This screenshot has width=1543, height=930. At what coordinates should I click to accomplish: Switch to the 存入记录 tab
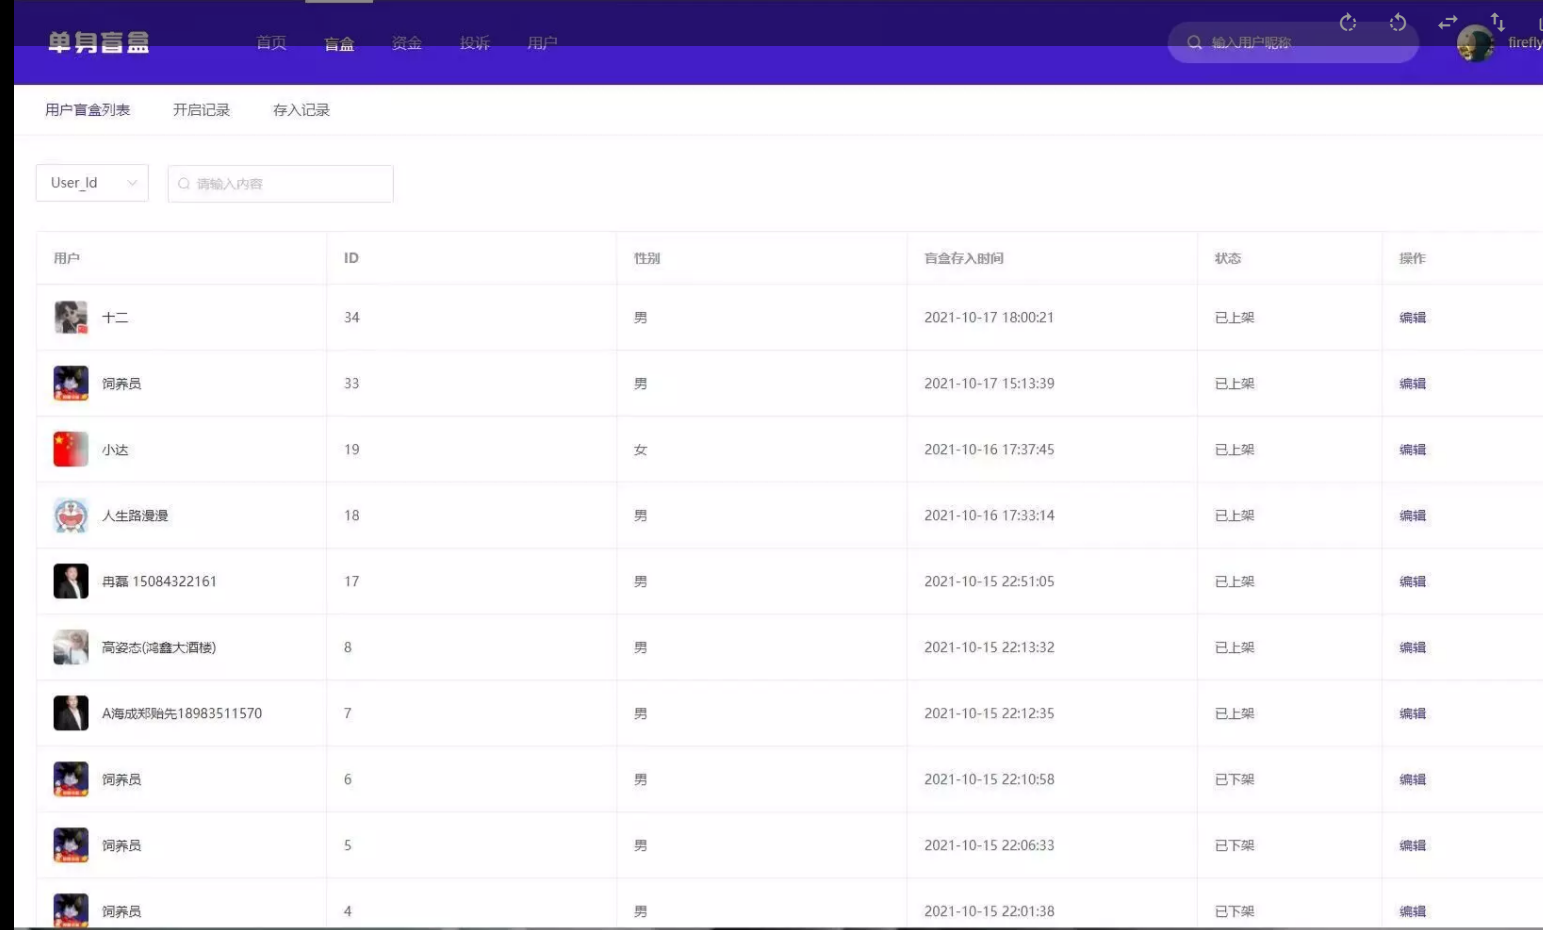[x=301, y=110]
